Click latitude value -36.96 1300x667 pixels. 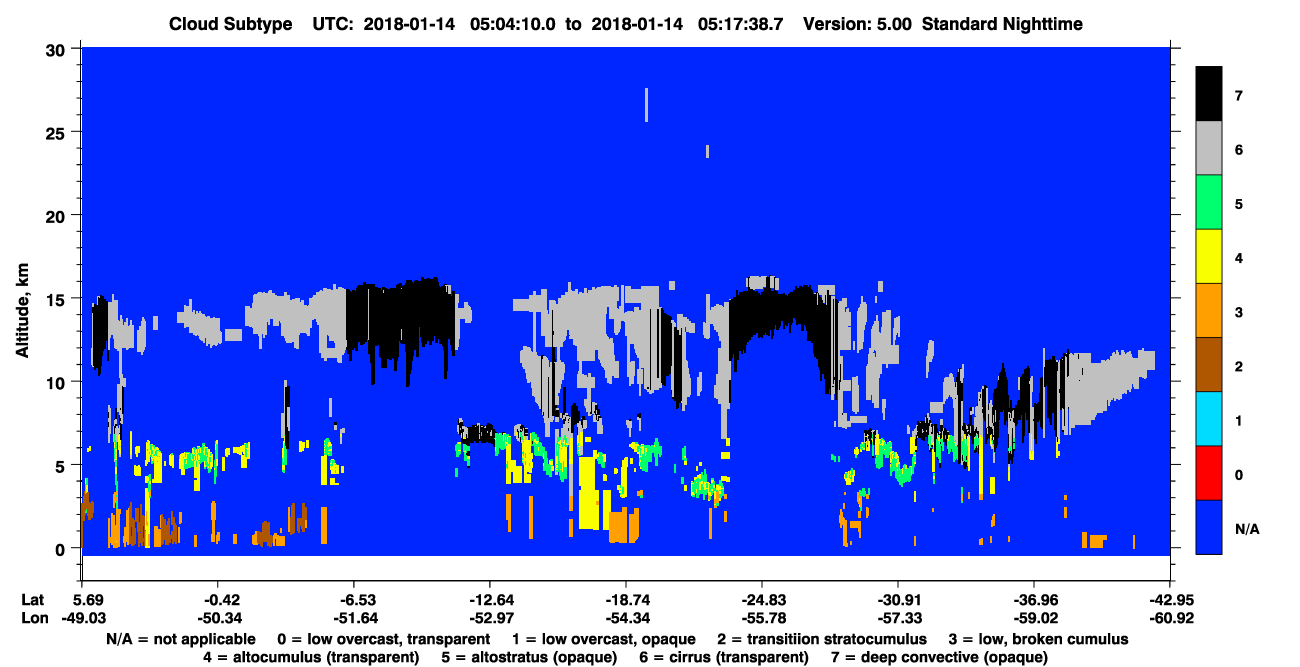(x=1034, y=600)
